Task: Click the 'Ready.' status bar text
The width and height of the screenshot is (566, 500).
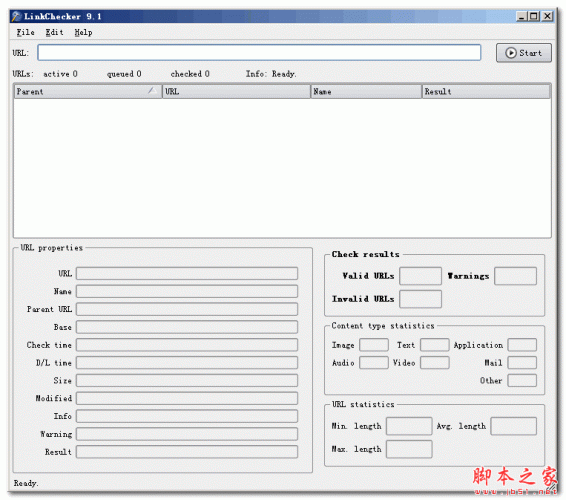Action: (26, 483)
